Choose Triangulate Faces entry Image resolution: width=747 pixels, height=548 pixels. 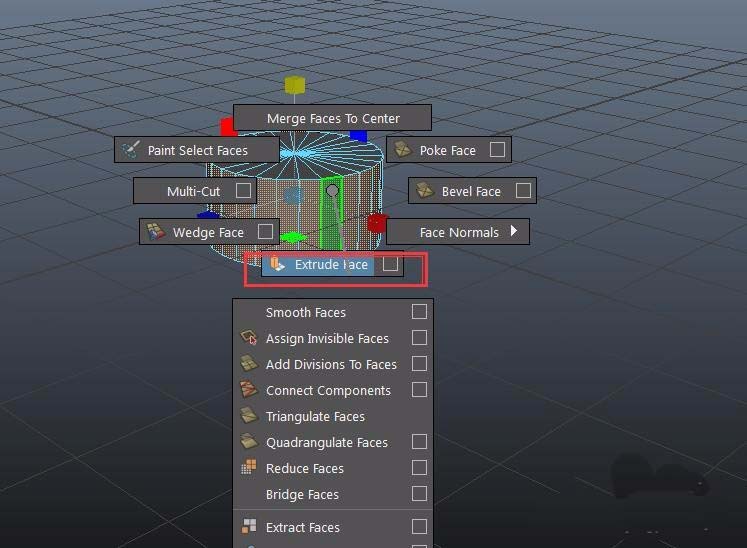[x=333, y=416]
